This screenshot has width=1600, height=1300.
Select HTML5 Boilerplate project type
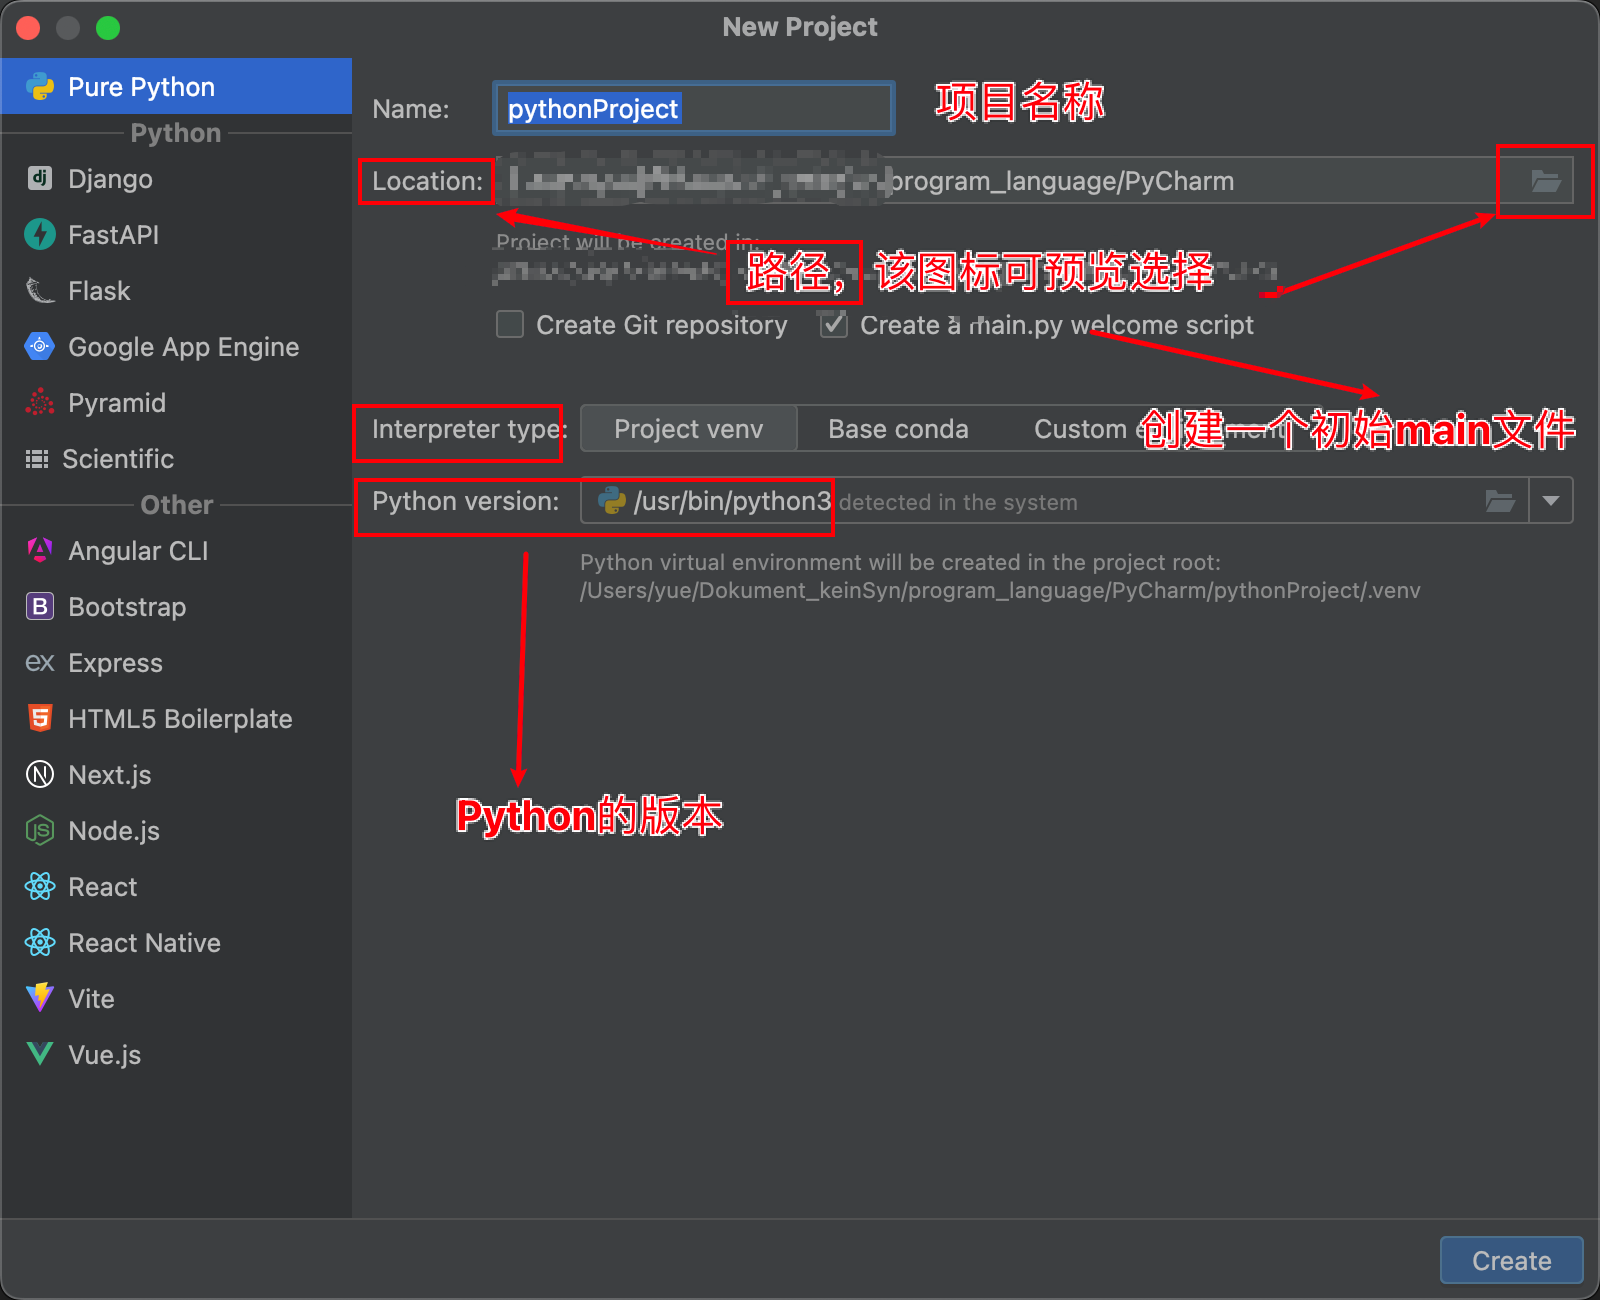click(176, 718)
